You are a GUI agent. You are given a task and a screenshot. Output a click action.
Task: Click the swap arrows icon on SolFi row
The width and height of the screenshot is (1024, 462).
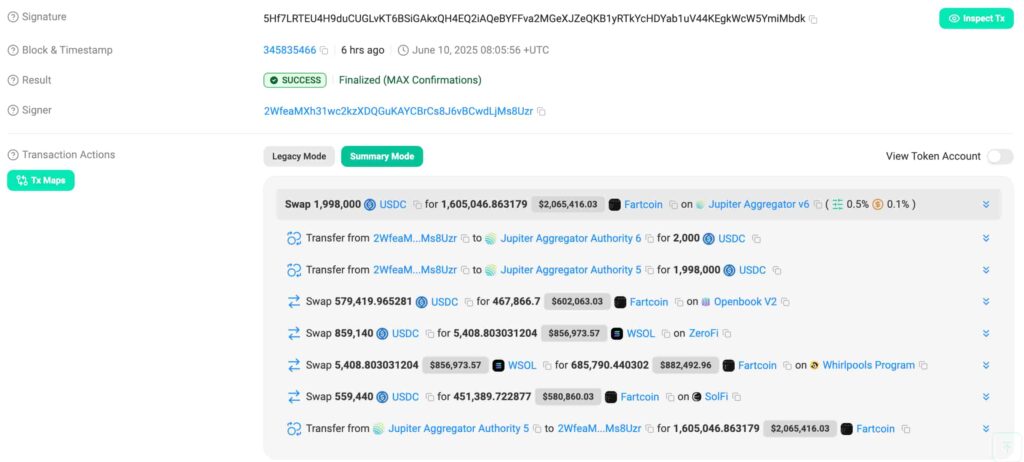294,397
